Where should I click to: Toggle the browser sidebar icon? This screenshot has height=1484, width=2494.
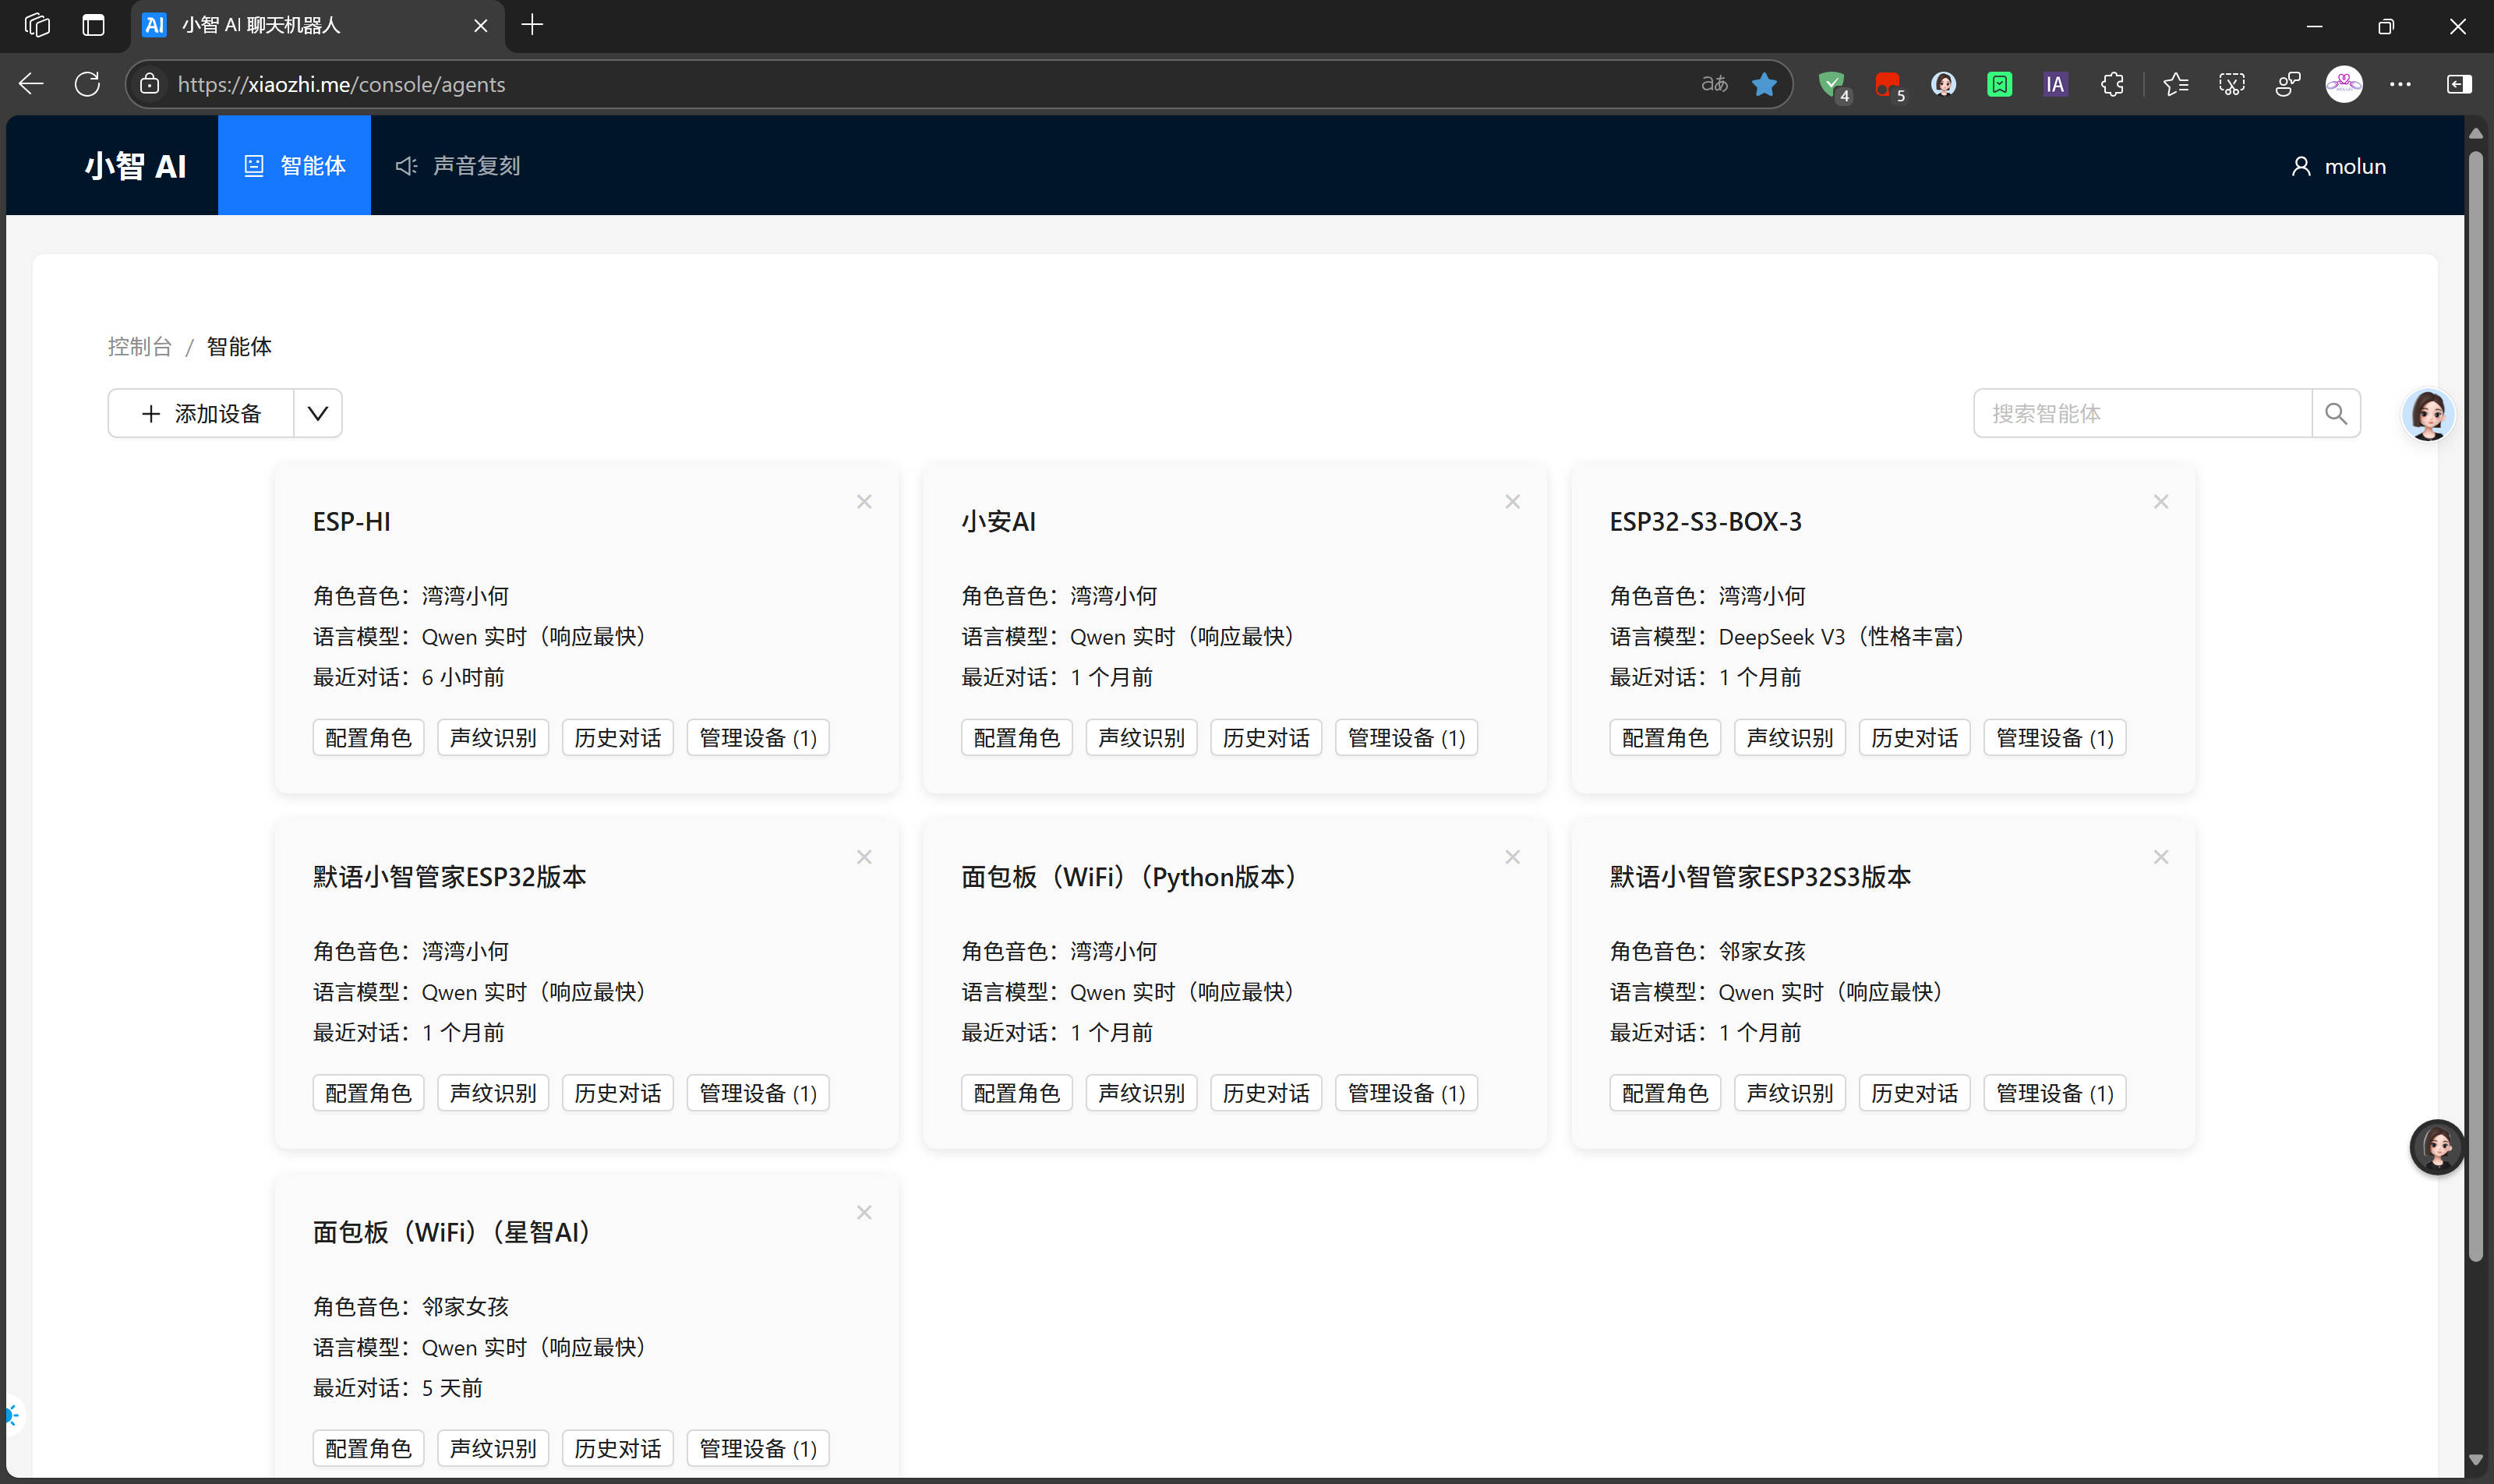2459,84
